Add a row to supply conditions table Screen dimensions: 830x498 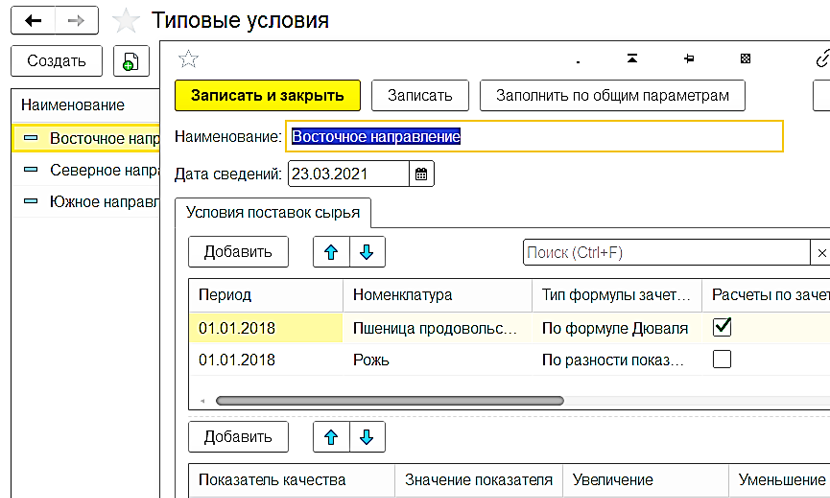coord(238,252)
